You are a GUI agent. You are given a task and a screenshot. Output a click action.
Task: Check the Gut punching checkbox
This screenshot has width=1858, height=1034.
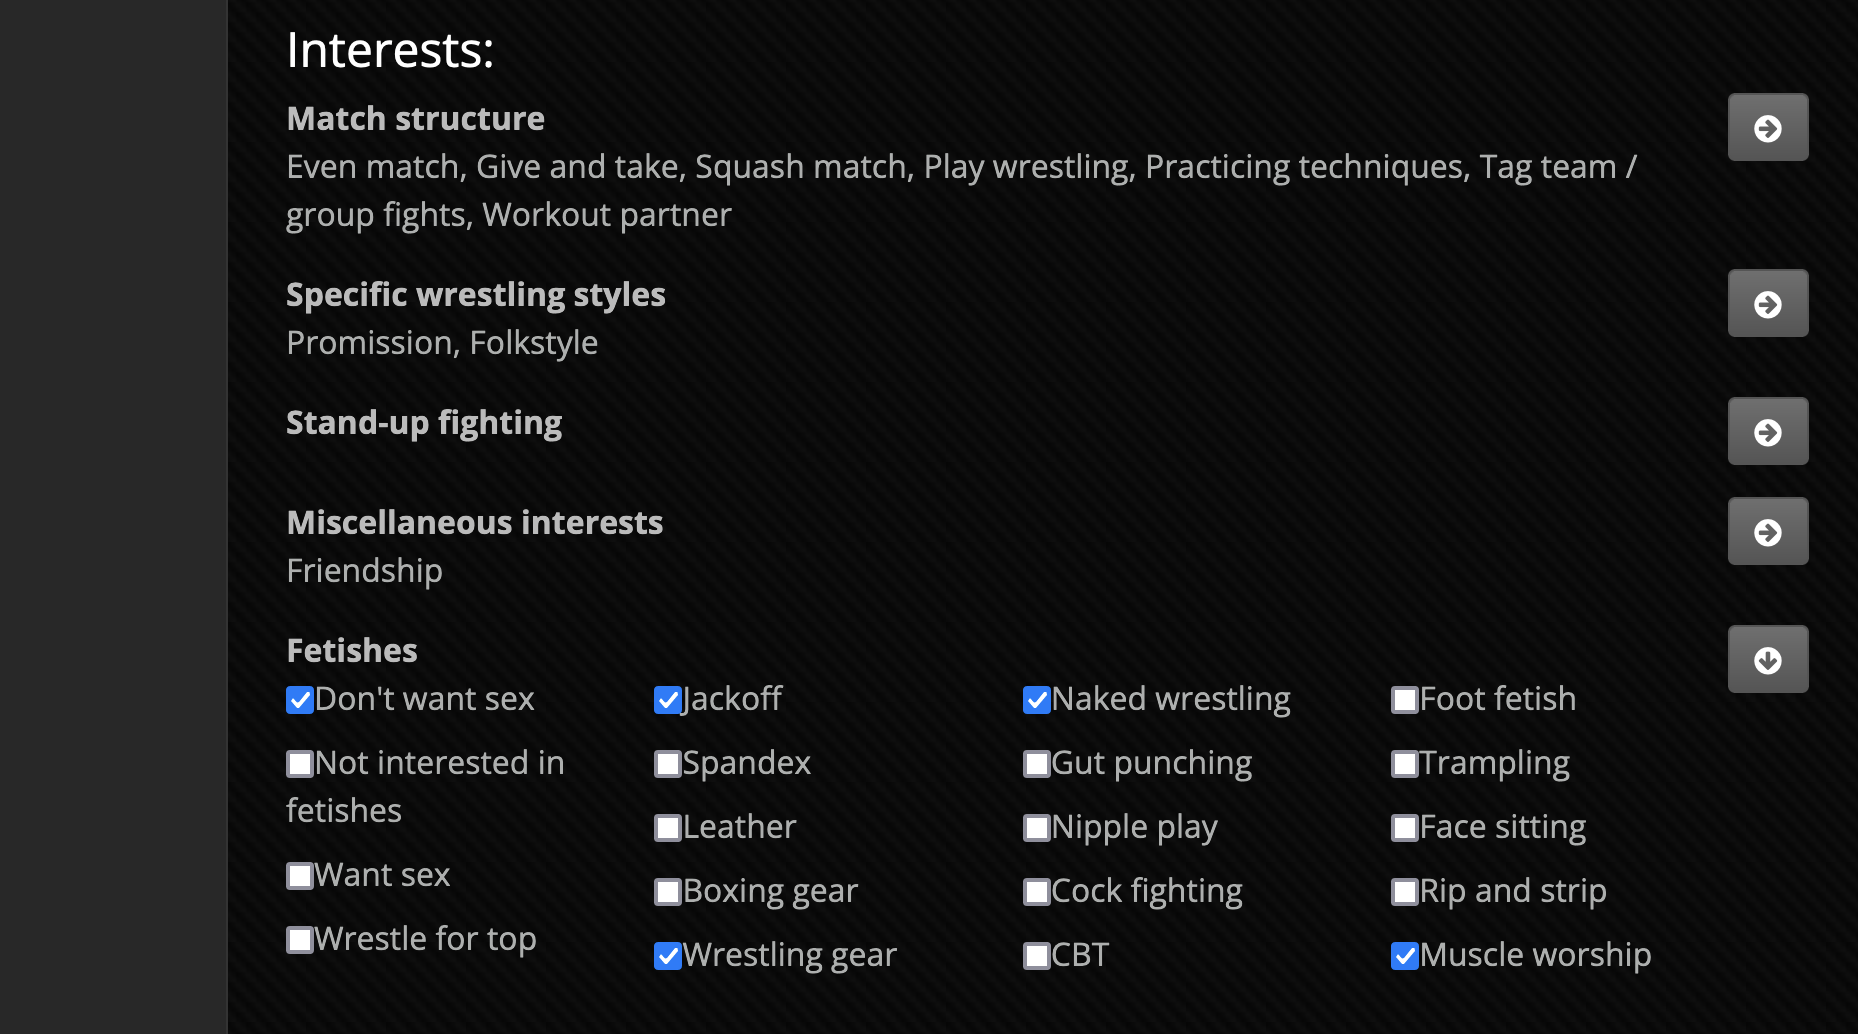[x=1037, y=764]
